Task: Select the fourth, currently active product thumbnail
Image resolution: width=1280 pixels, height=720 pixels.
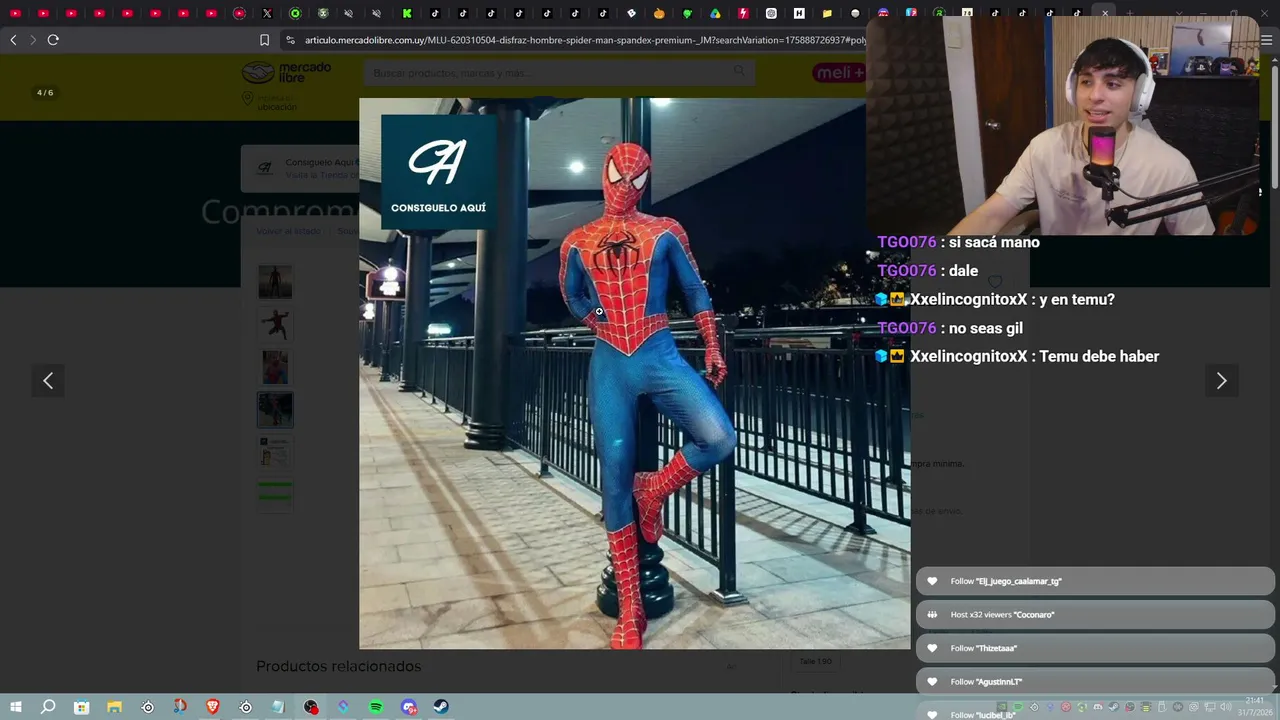Action: (x=275, y=409)
